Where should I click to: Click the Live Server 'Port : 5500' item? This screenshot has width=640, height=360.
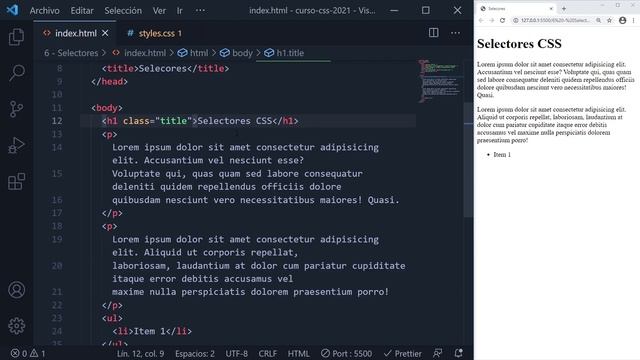click(x=346, y=353)
